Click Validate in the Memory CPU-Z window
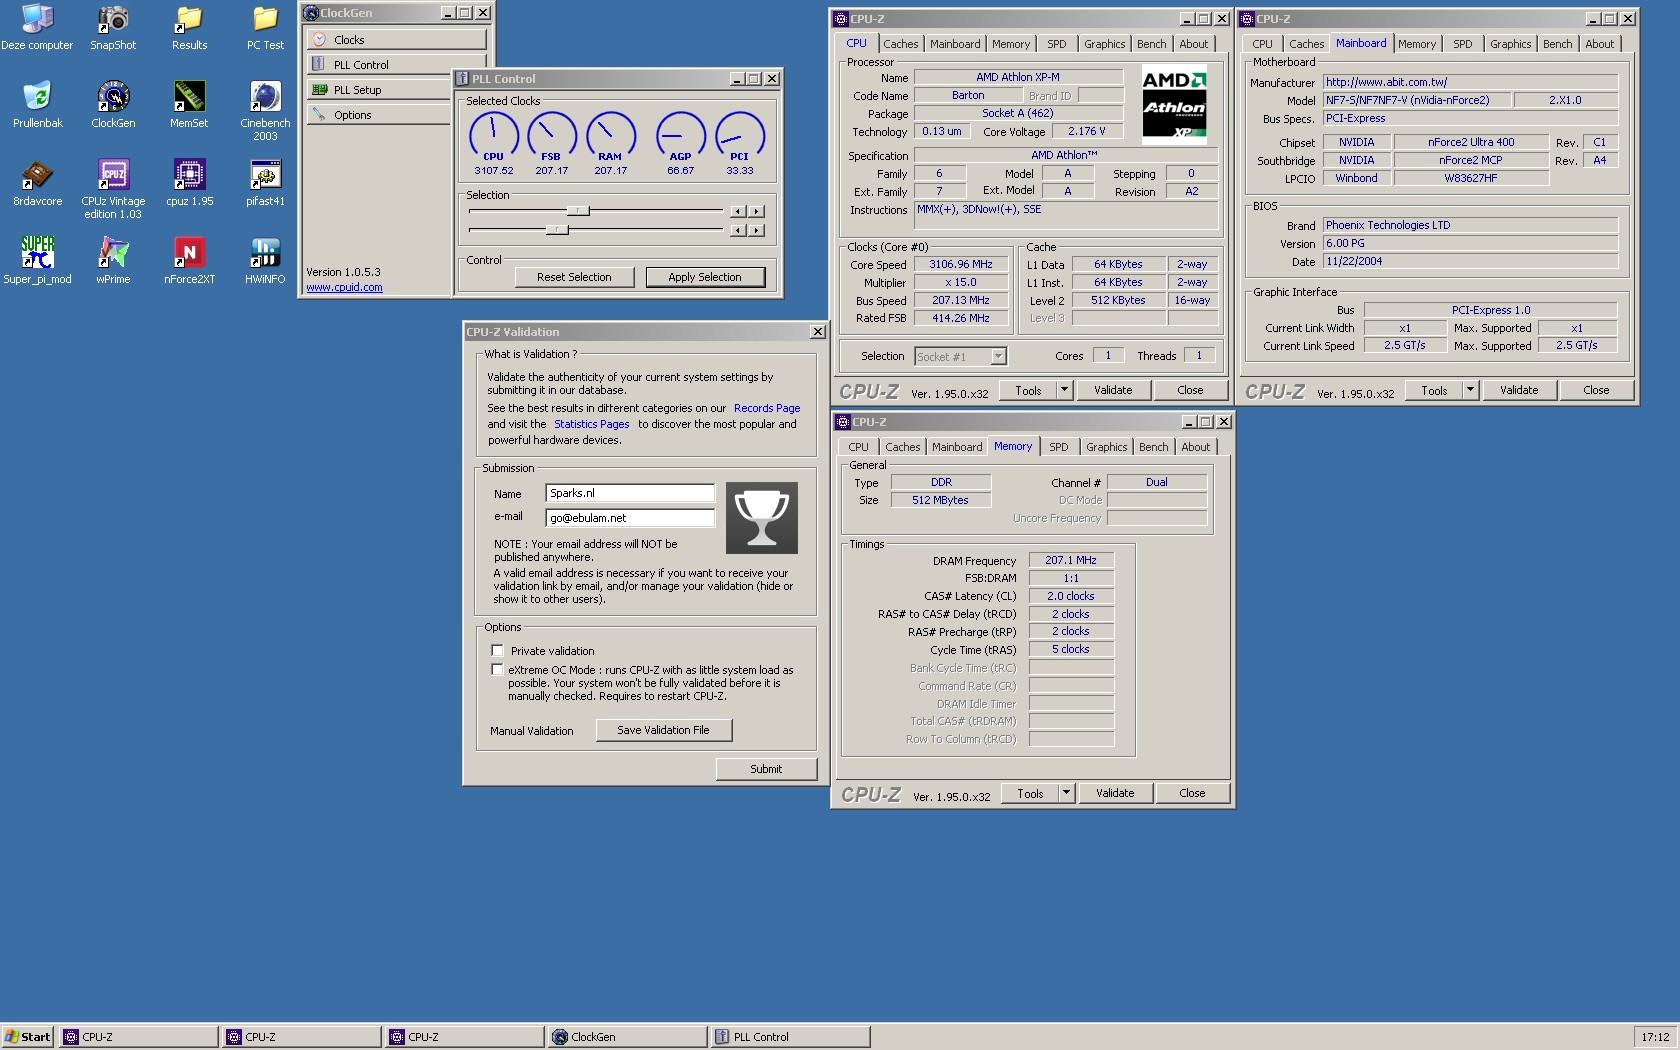Image resolution: width=1680 pixels, height=1050 pixels. click(x=1115, y=793)
